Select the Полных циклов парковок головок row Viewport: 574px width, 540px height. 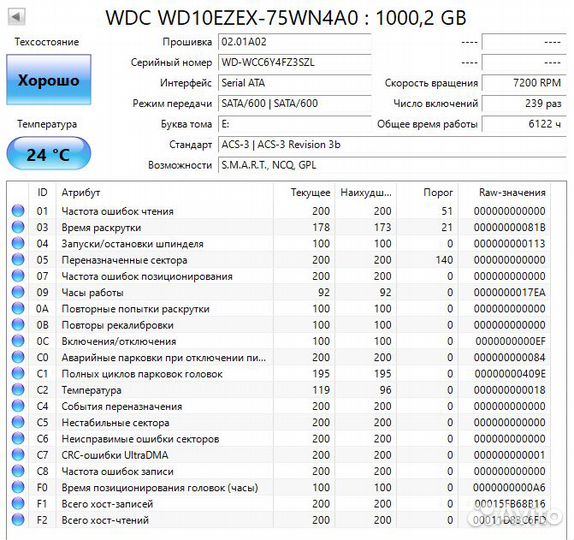click(x=279, y=373)
